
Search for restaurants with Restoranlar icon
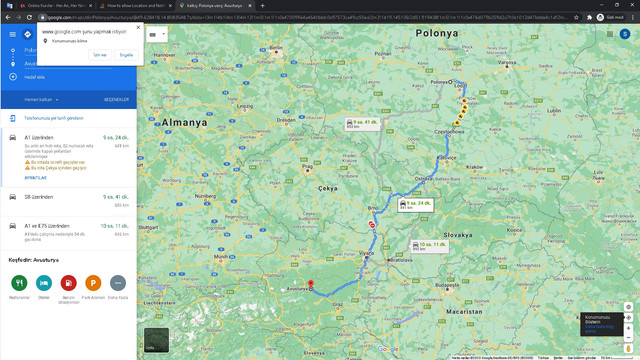[19, 283]
